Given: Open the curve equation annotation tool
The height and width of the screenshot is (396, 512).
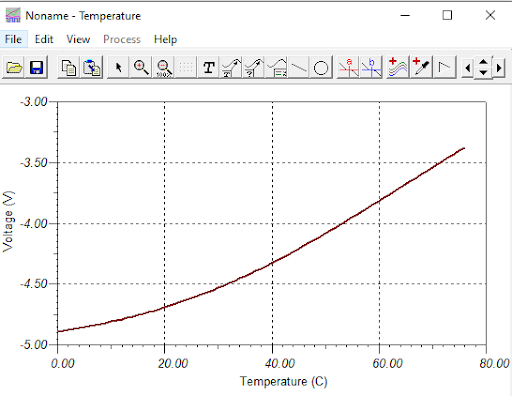Looking at the screenshot, I should 276,68.
